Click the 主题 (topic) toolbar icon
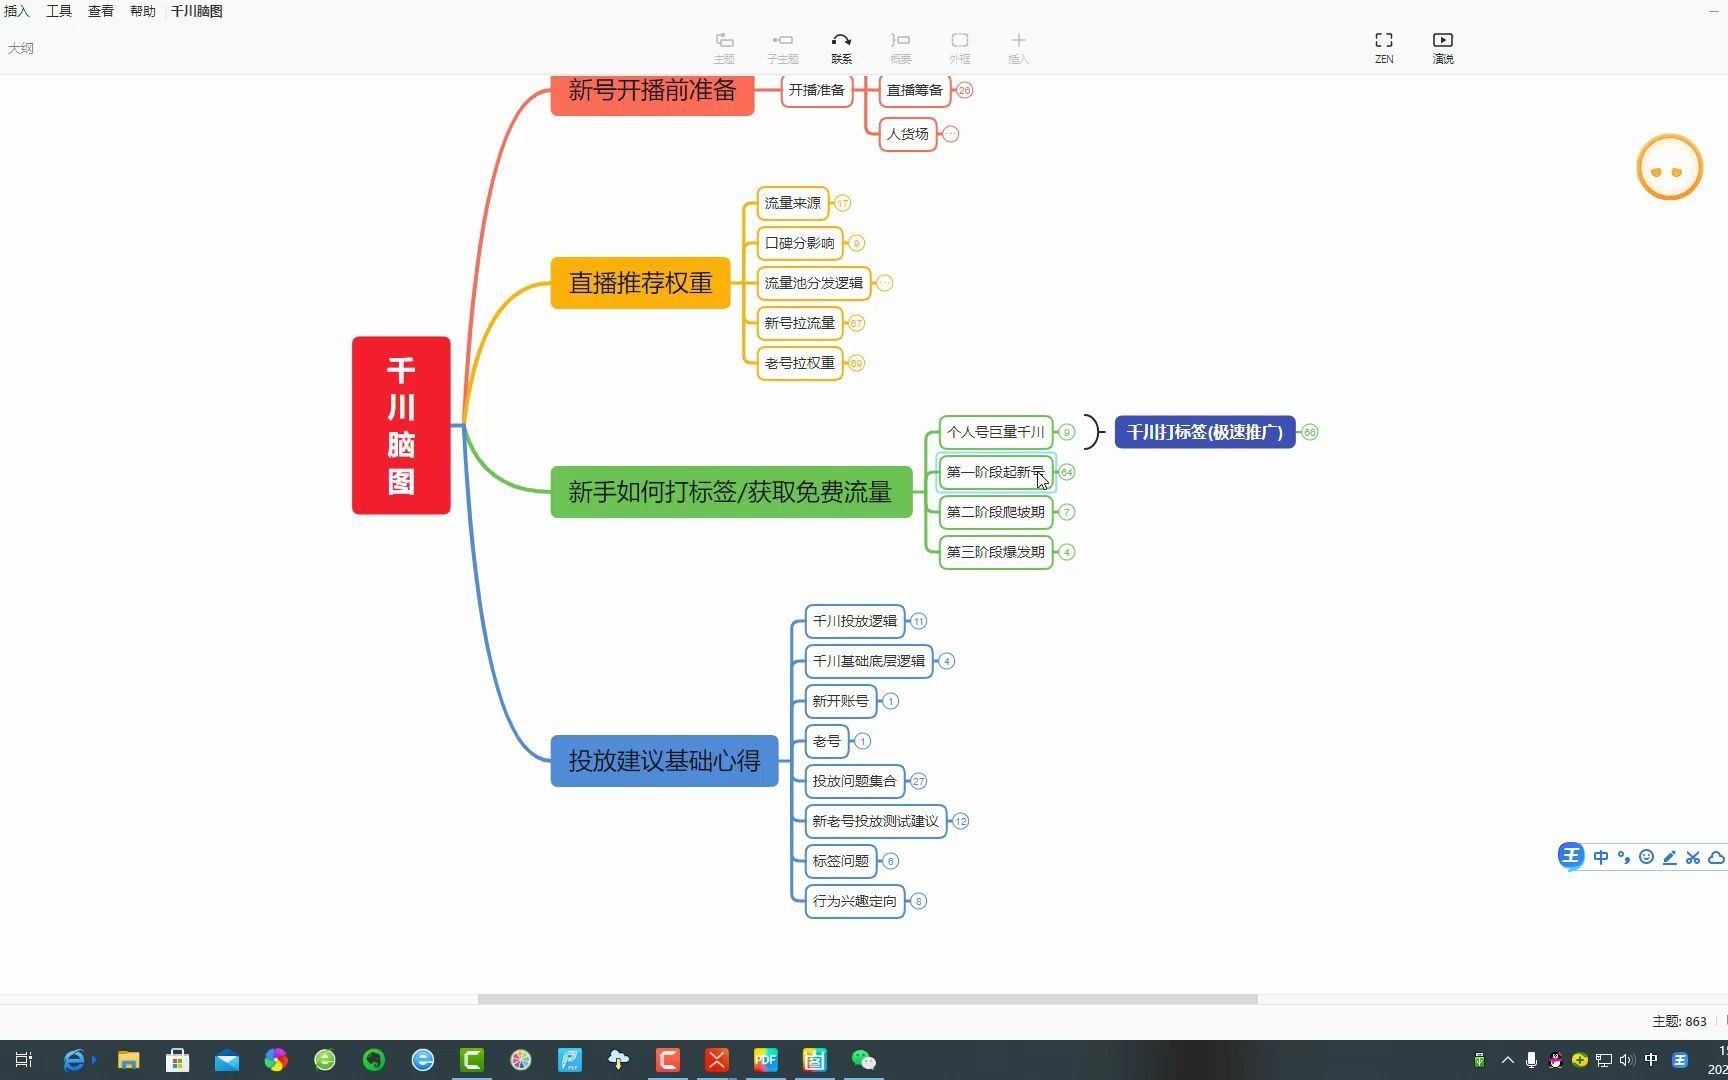 point(724,47)
